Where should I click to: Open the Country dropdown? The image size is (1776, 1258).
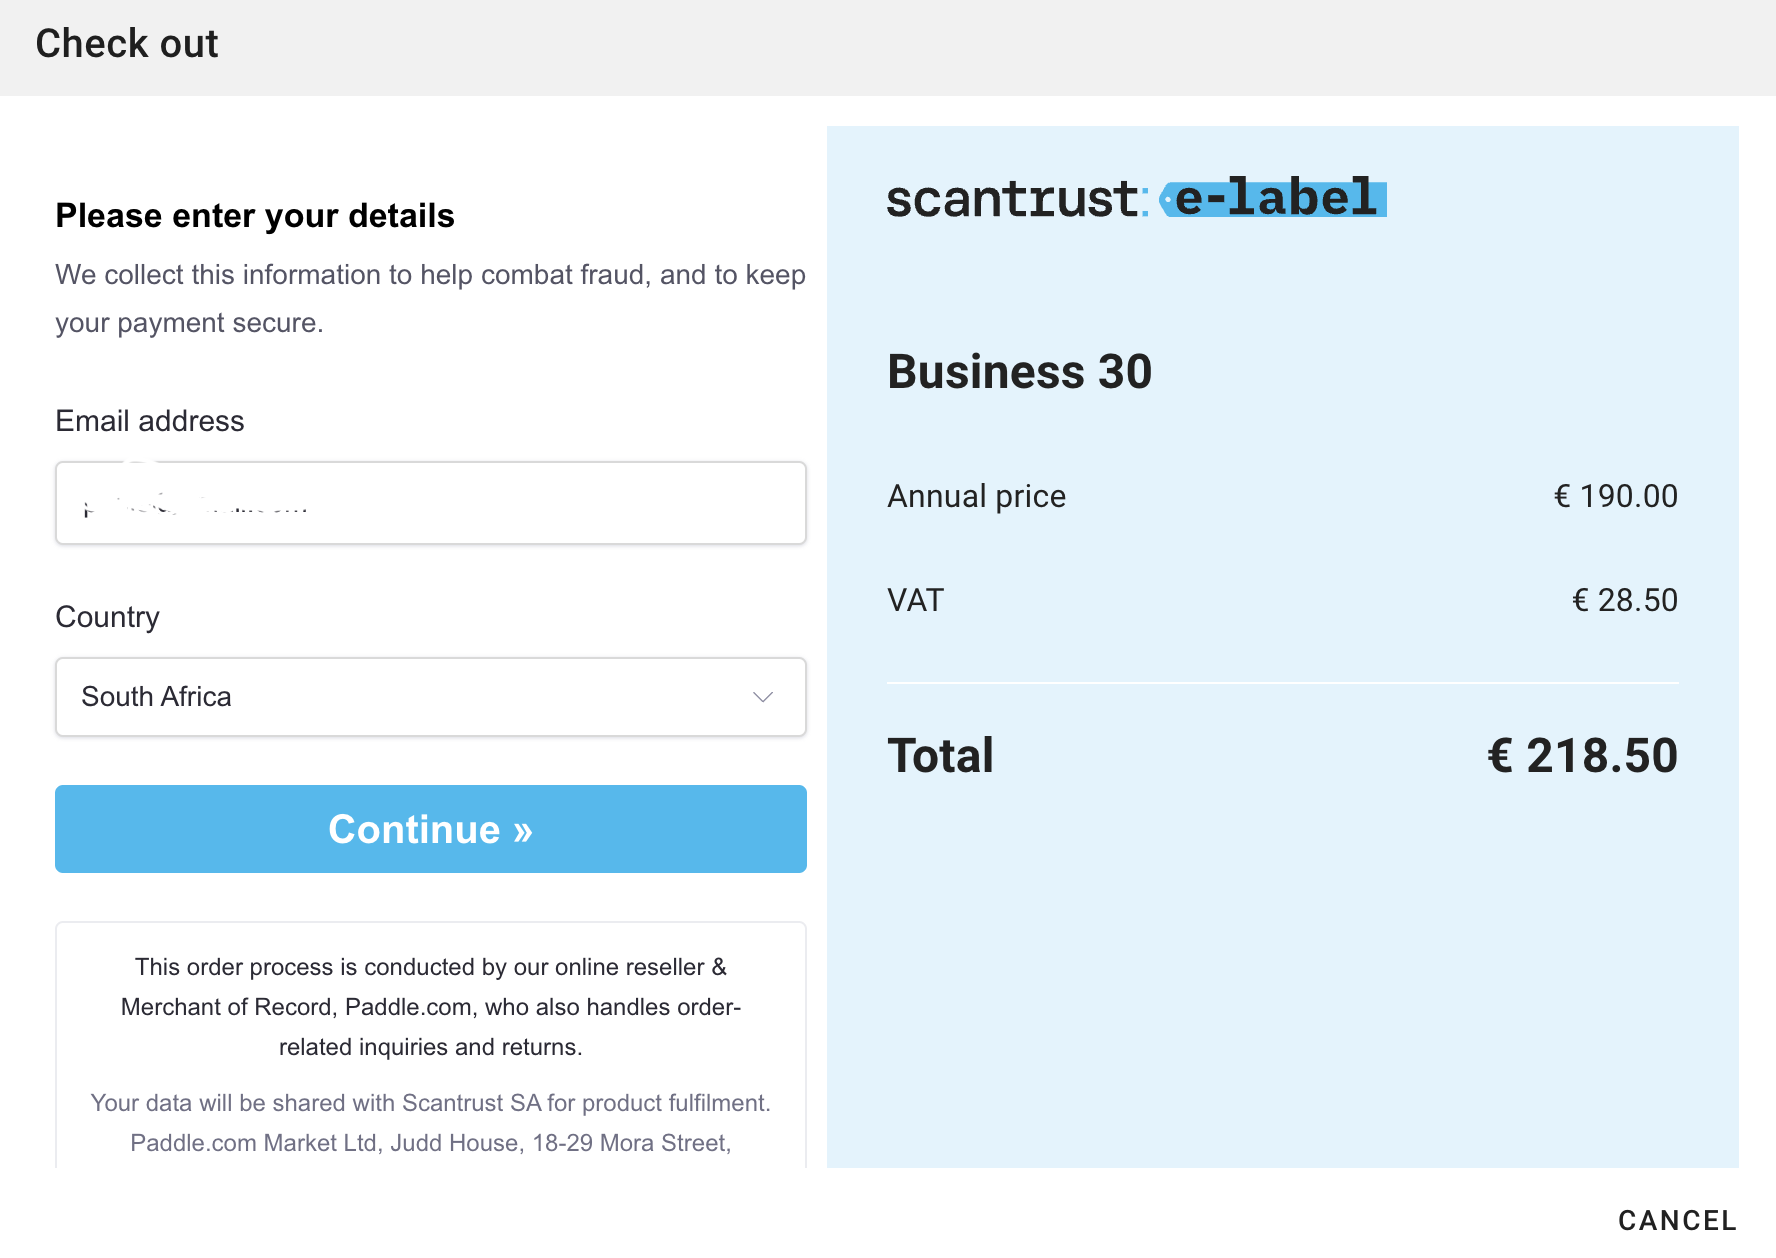(x=430, y=697)
